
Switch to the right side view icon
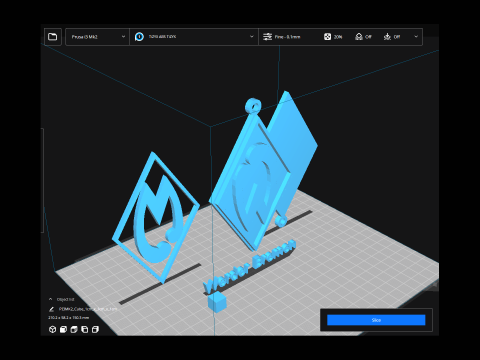click(95, 330)
